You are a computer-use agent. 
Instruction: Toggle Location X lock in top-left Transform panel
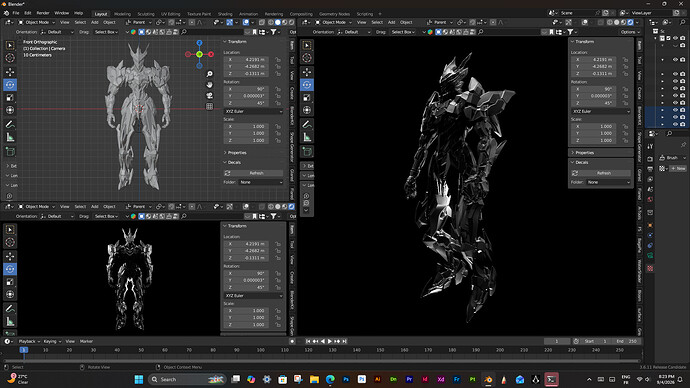[x=278, y=59]
